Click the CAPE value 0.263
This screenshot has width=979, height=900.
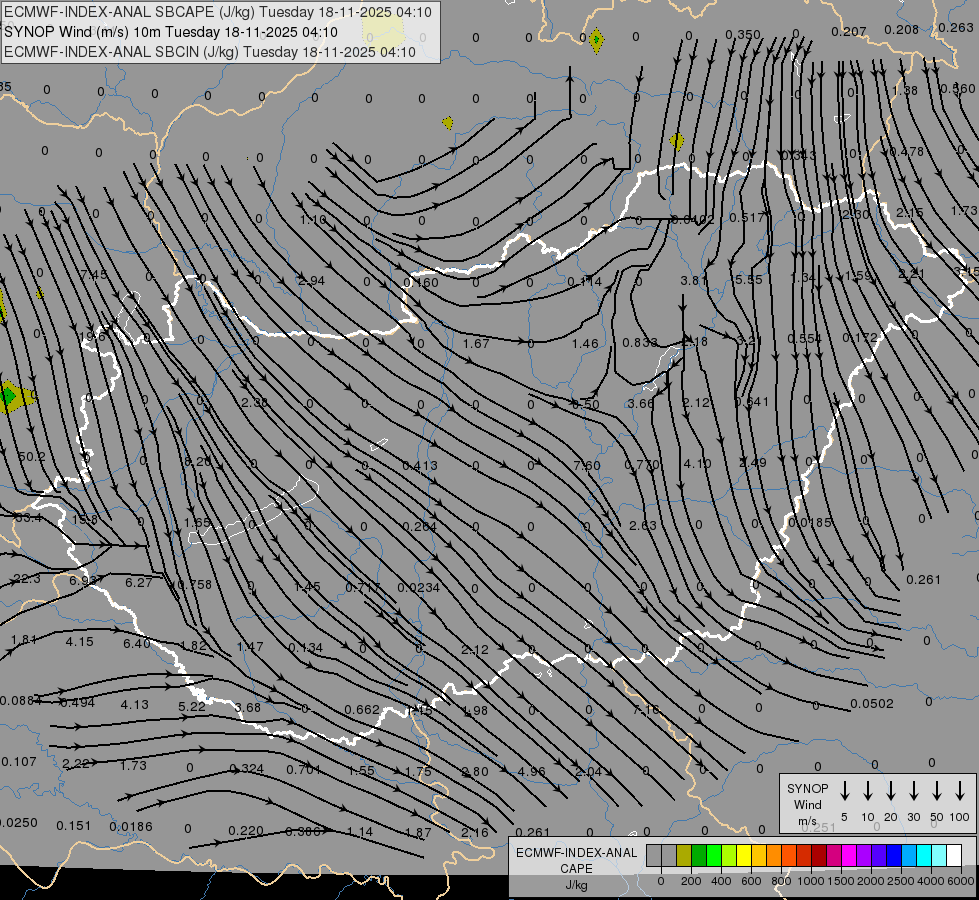click(x=956, y=27)
